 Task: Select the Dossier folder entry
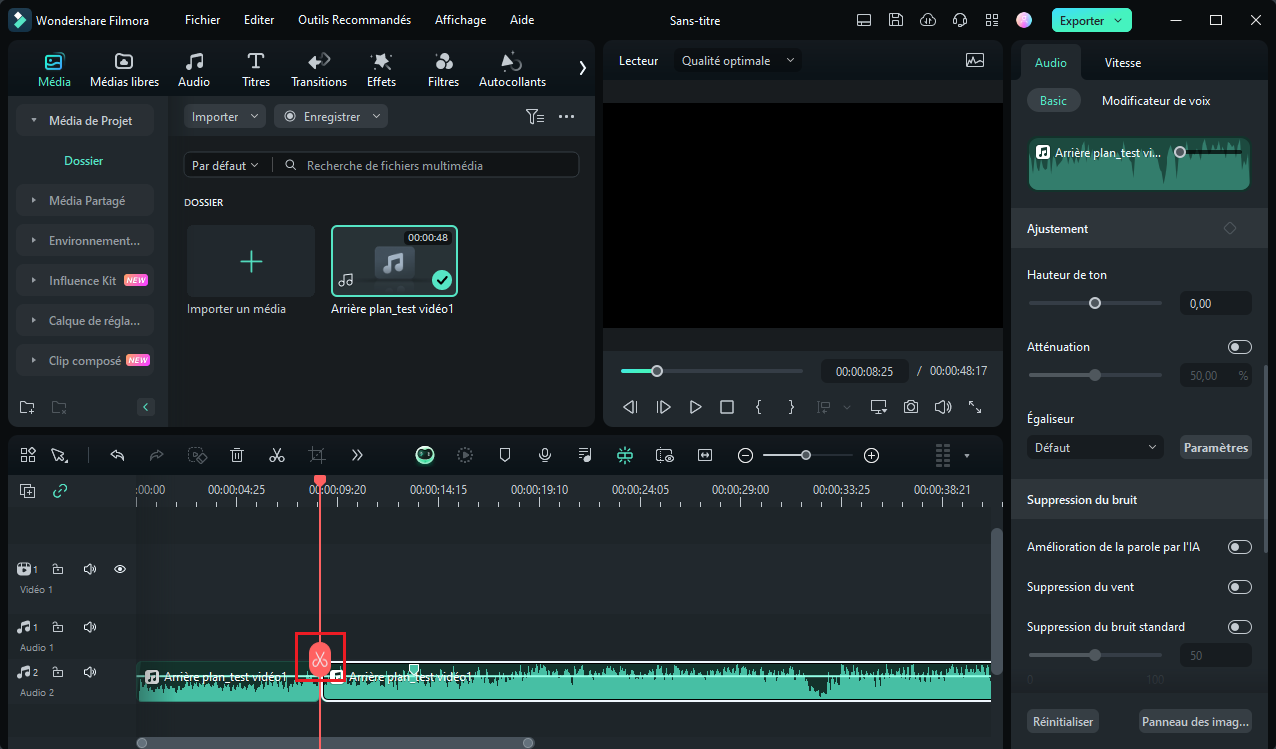coord(84,161)
